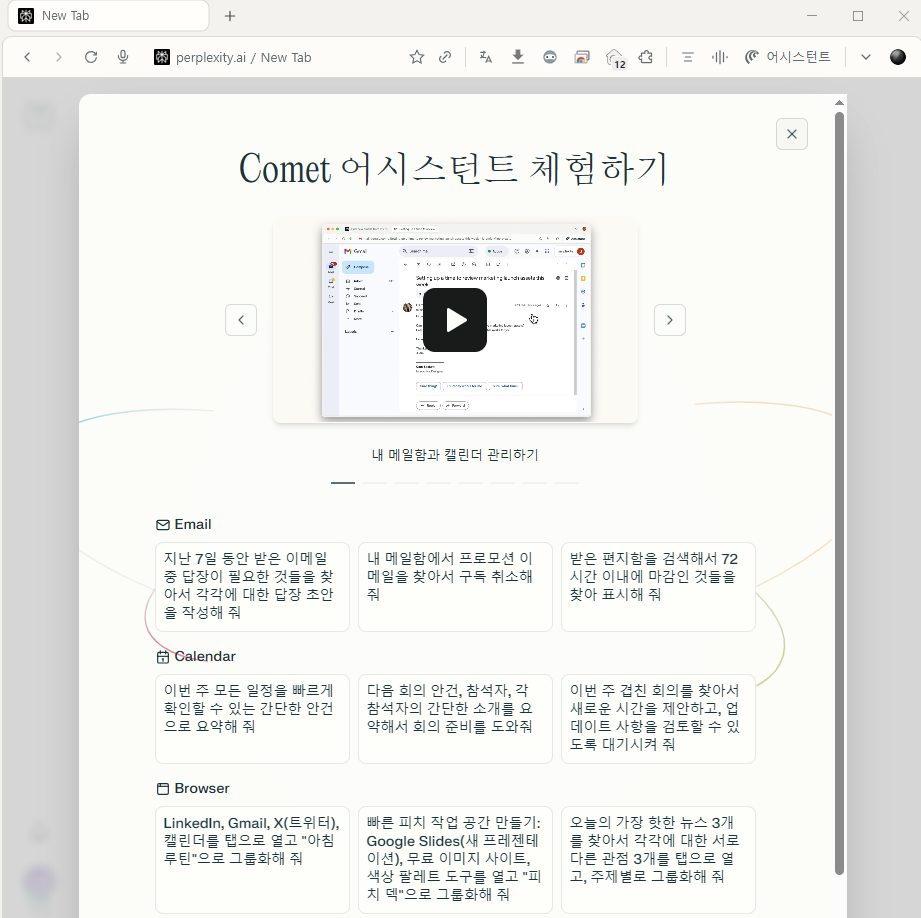Jump to the last carousel indicator dash

coord(567,483)
